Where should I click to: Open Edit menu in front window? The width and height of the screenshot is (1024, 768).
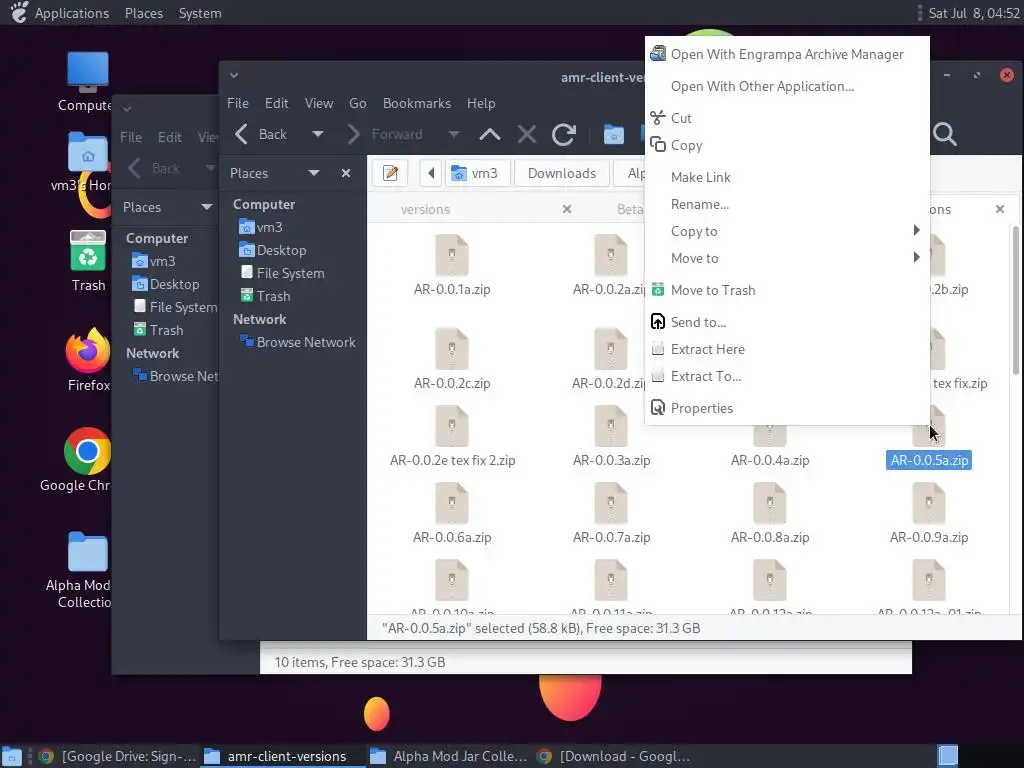tap(276, 103)
